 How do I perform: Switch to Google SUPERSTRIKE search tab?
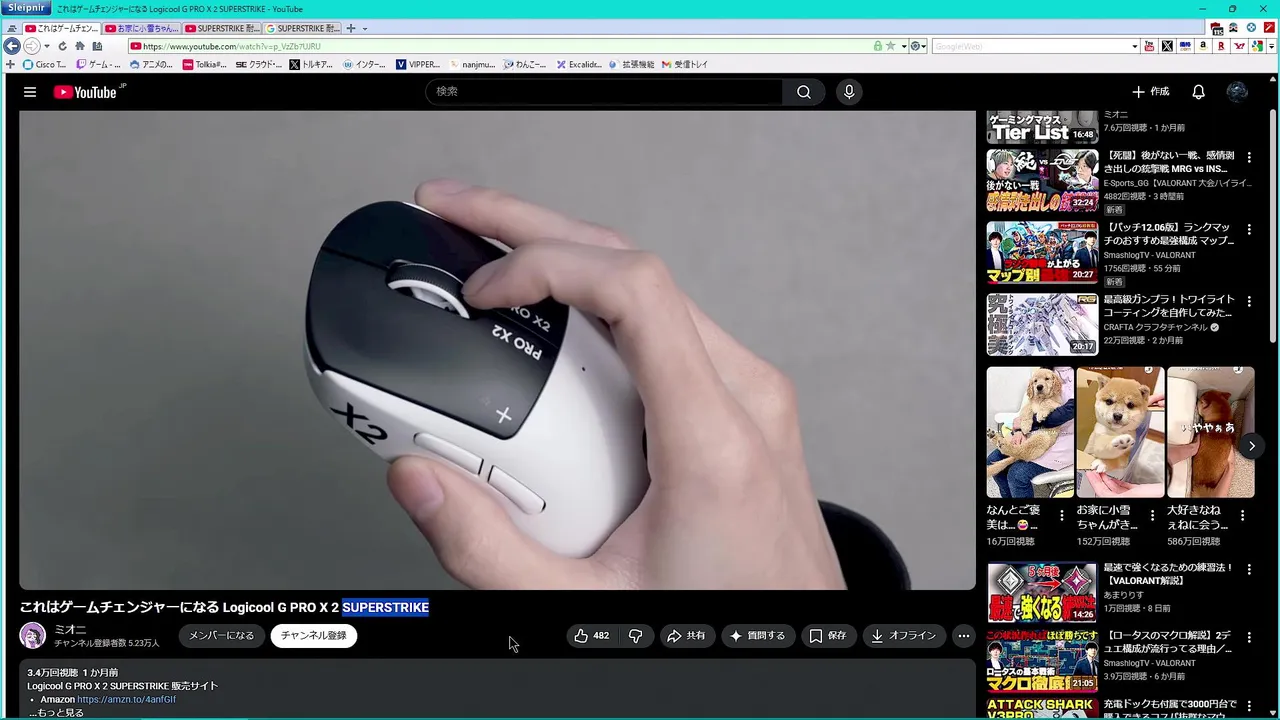[x=302, y=28]
